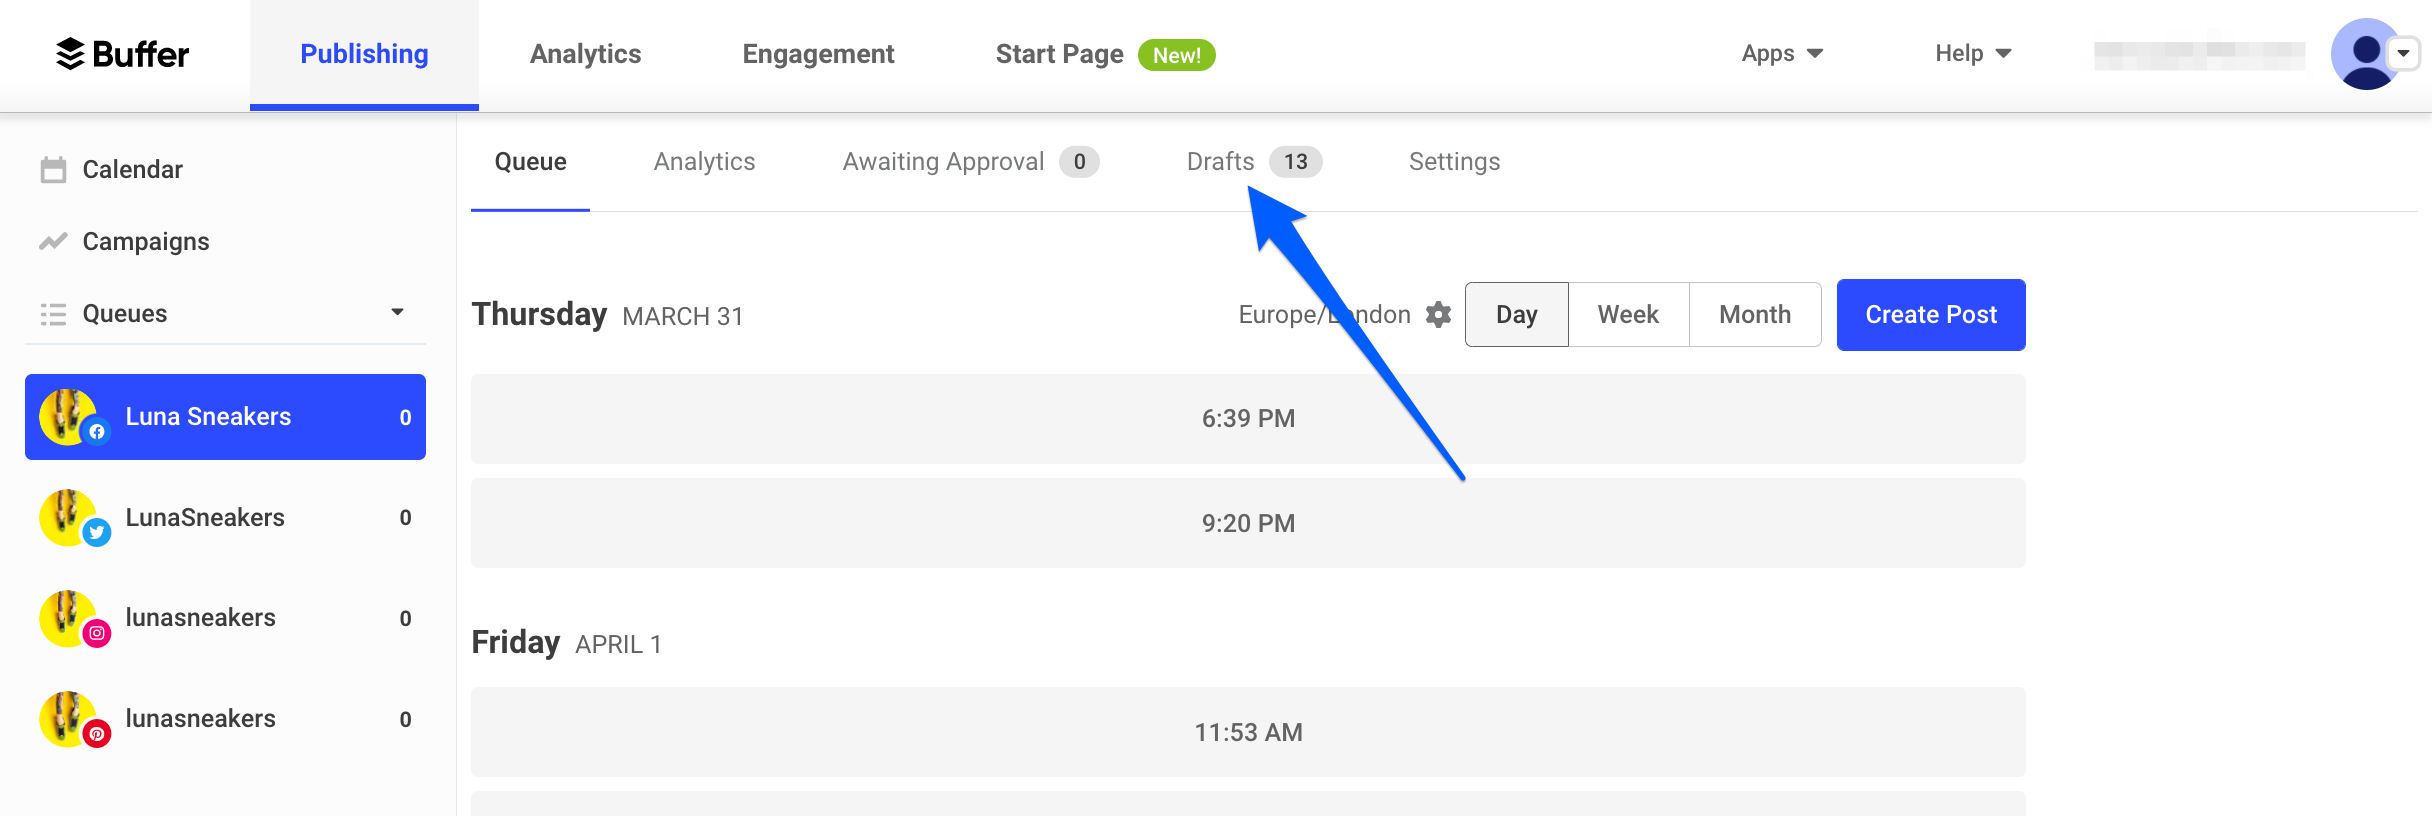
Task: Click the LunaSneakers Twitter avatar
Action: coord(68,518)
